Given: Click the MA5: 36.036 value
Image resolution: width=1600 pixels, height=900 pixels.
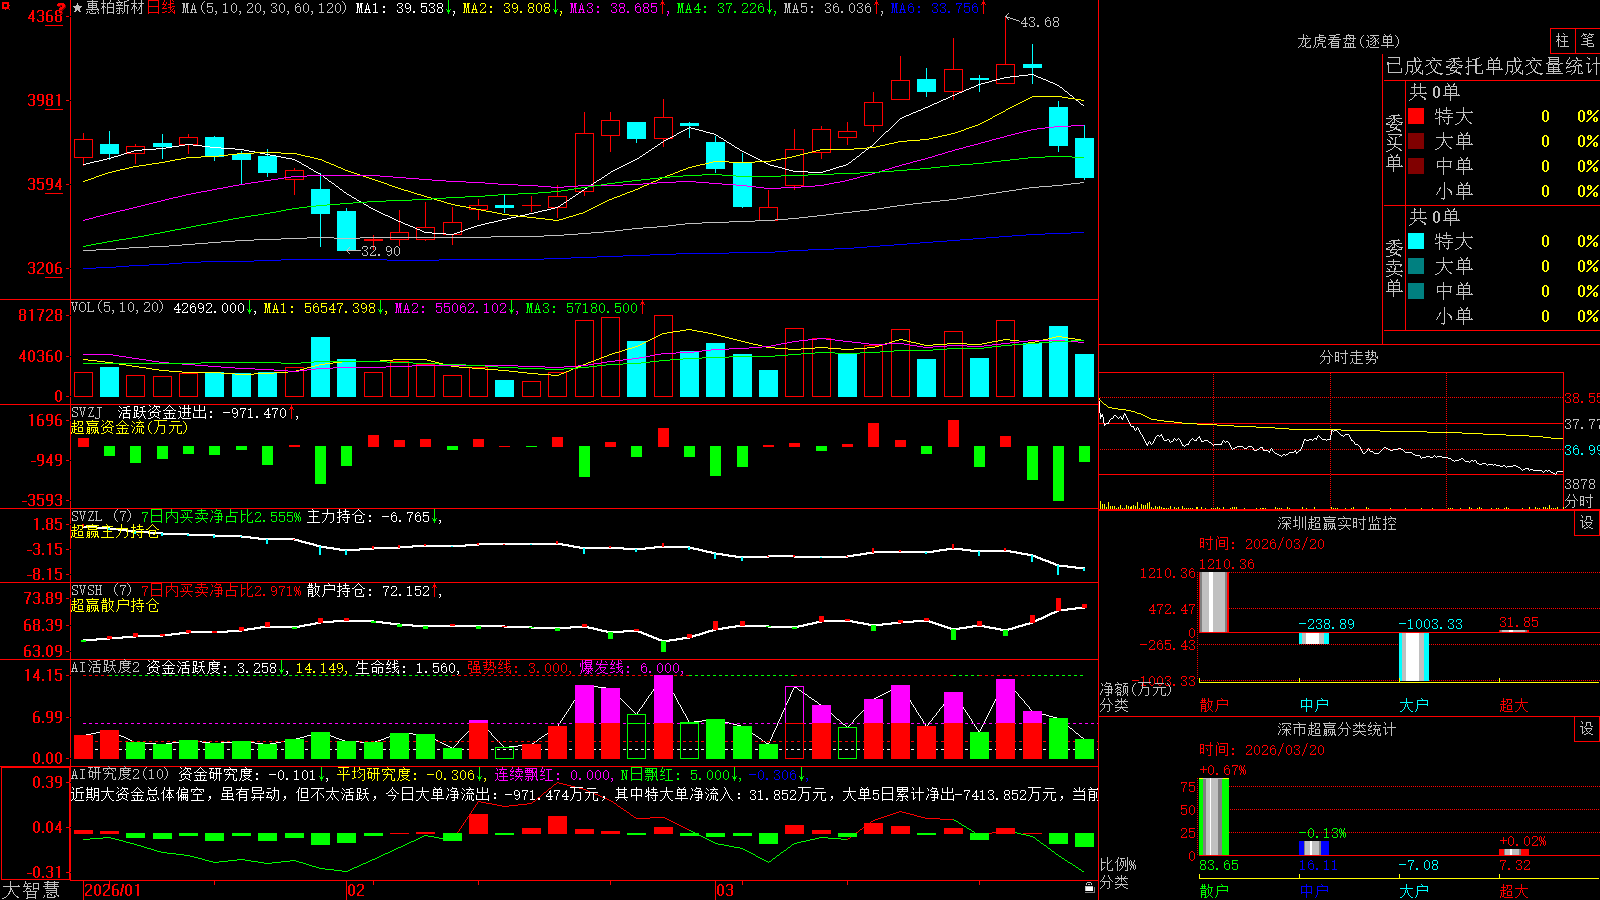Looking at the screenshot, I should pyautogui.click(x=832, y=8).
